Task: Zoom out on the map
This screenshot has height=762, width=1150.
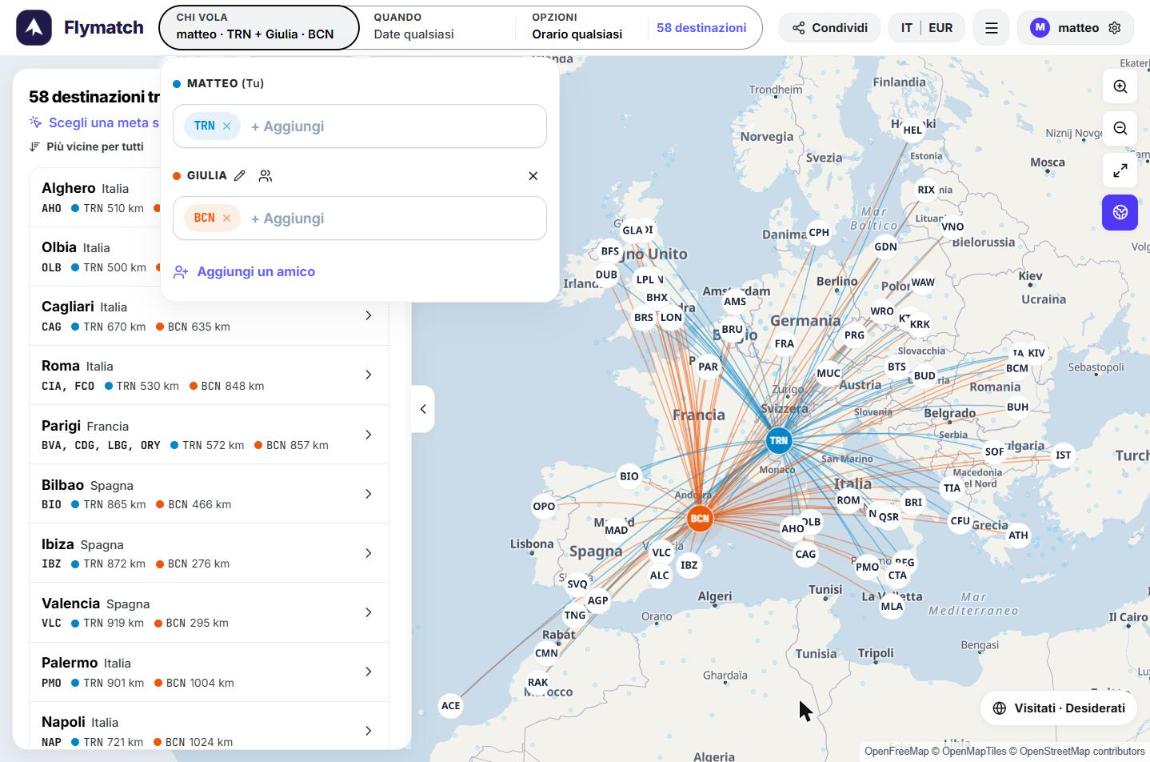Action: pos(1120,128)
